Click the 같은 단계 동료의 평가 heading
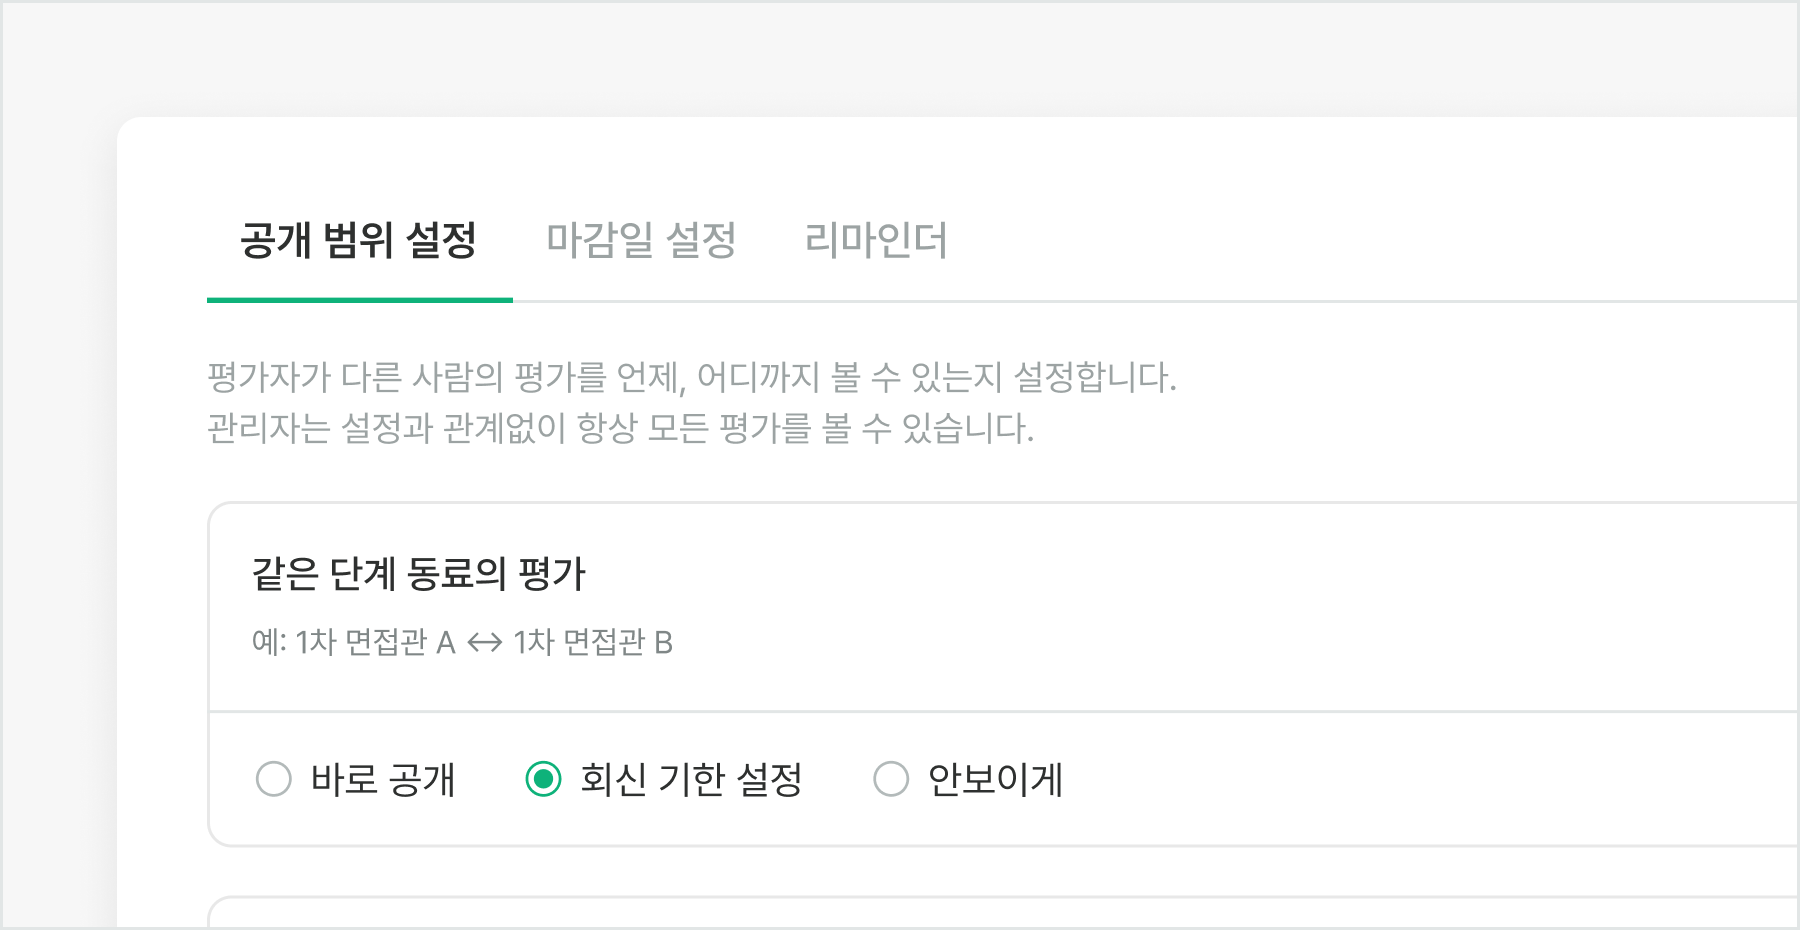Screen dimensions: 1800x930 (418, 574)
